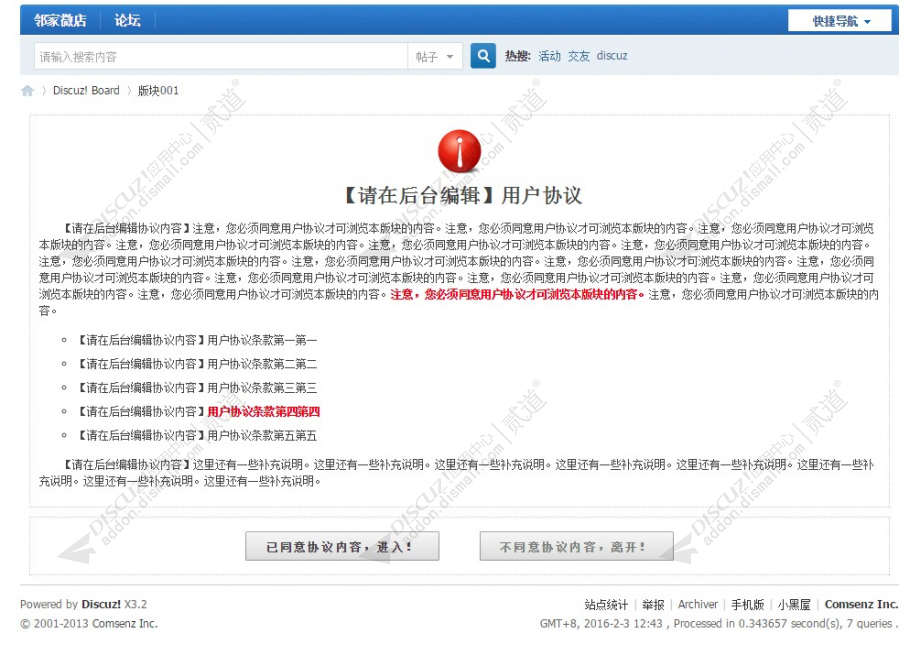Go to forum home via house icon
Viewport: 910px width, 655px height.
[x=27, y=91]
